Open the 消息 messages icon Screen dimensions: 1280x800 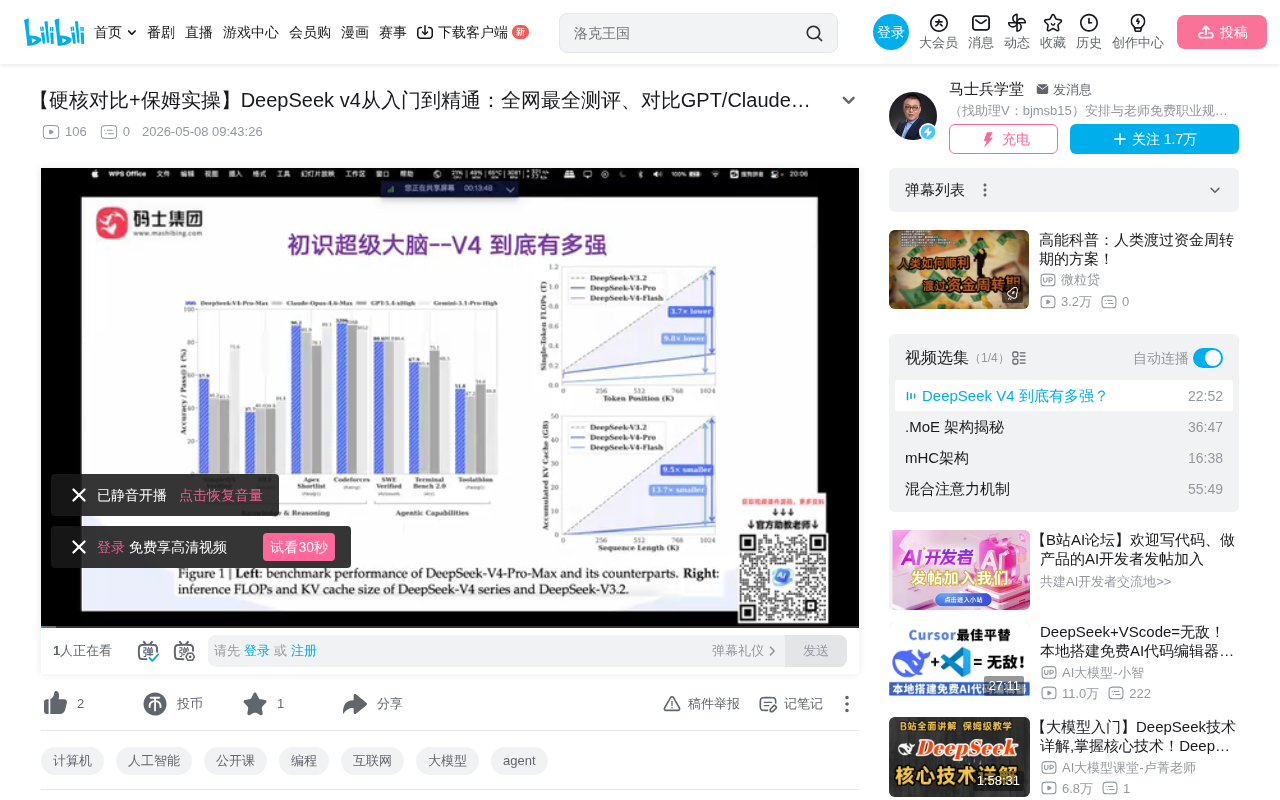[x=981, y=23]
